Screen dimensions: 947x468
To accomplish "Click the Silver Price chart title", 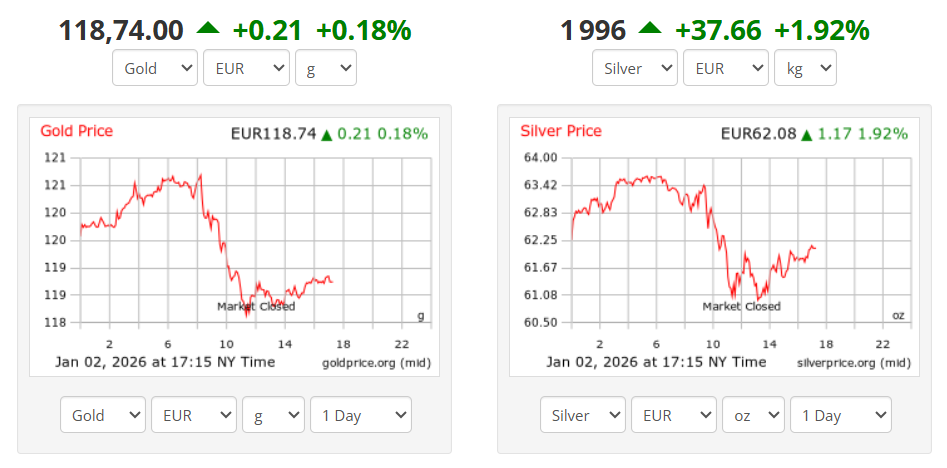I will tap(561, 131).
